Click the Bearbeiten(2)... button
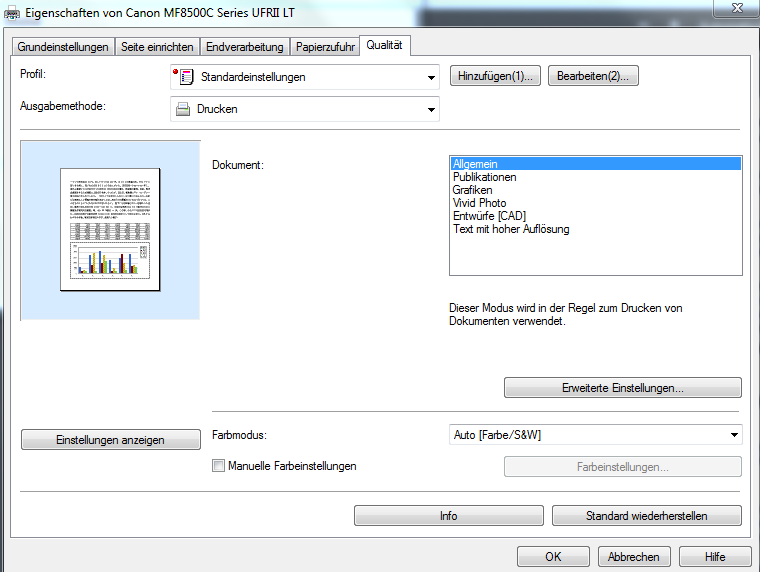 pos(593,76)
